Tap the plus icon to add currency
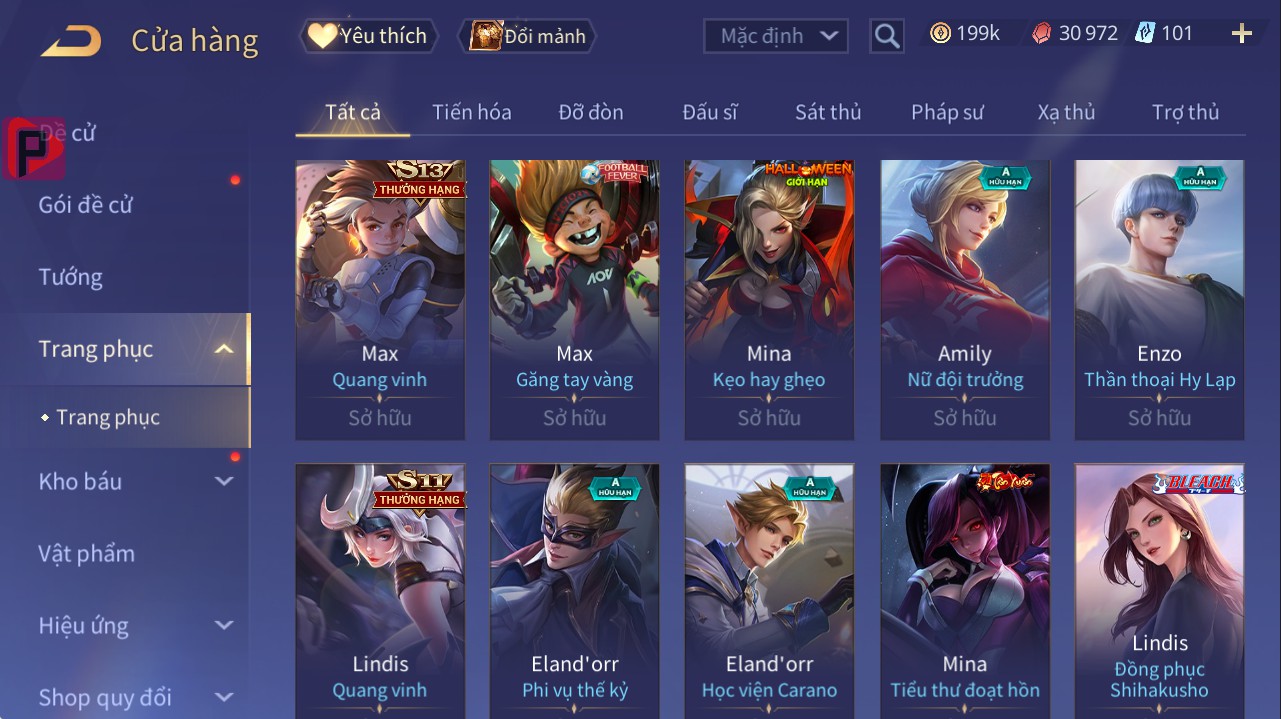The width and height of the screenshot is (1281, 719). (1242, 34)
